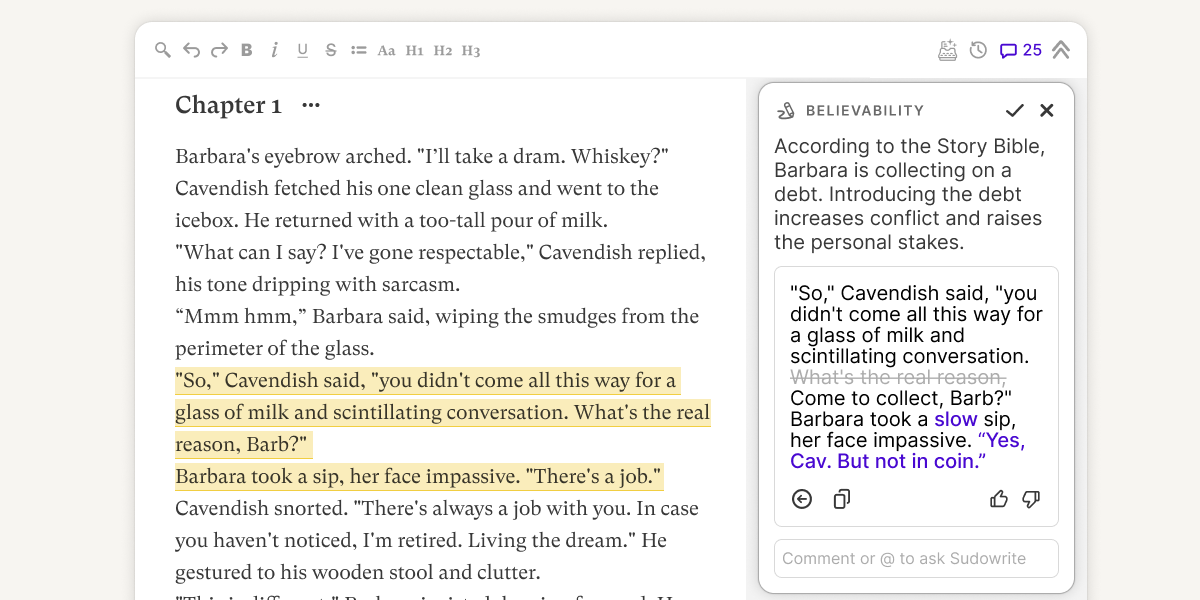Click the purple word "slow"

pyautogui.click(x=956, y=419)
